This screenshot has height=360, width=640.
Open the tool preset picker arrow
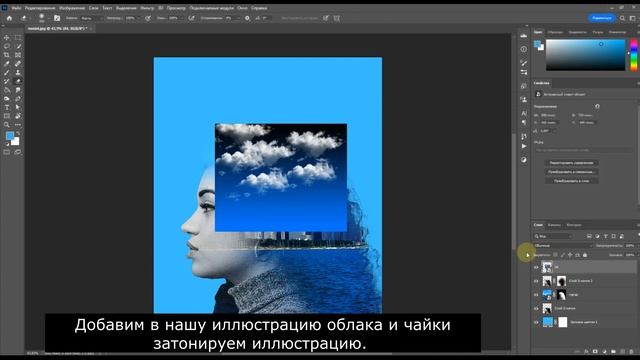click(x=30, y=18)
